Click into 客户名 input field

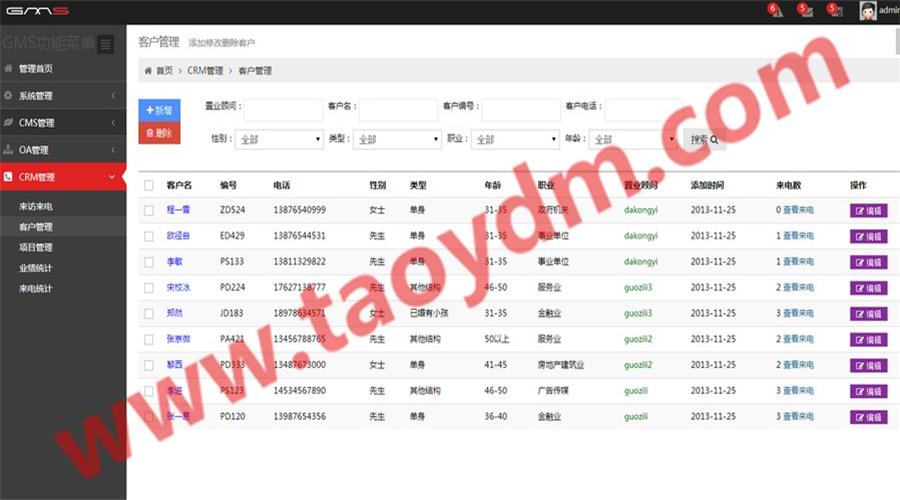point(399,110)
